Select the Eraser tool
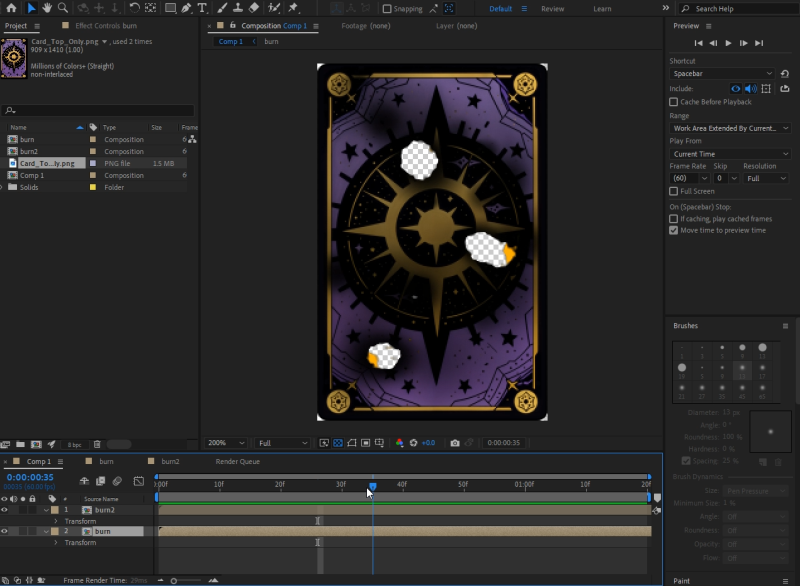Screen dimensions: 800x586 [x=254, y=8]
